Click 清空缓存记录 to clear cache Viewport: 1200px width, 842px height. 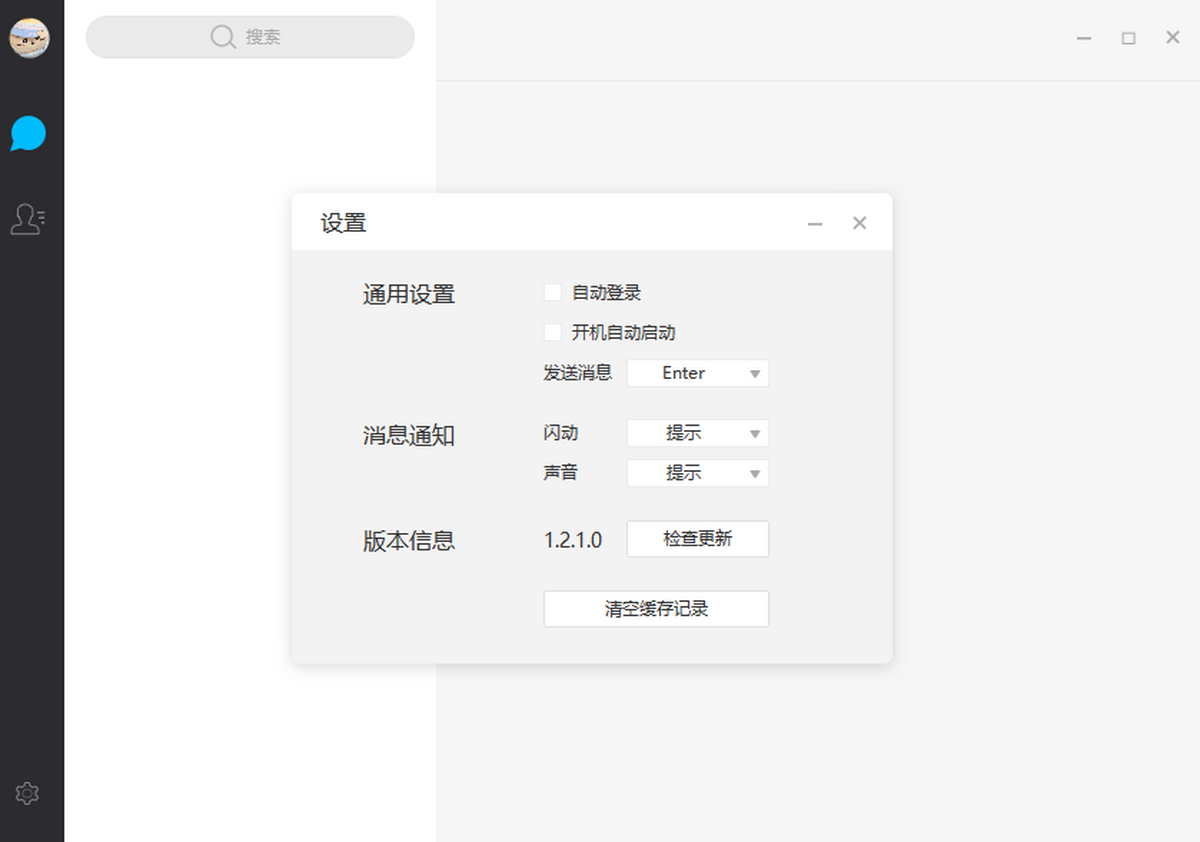click(656, 609)
